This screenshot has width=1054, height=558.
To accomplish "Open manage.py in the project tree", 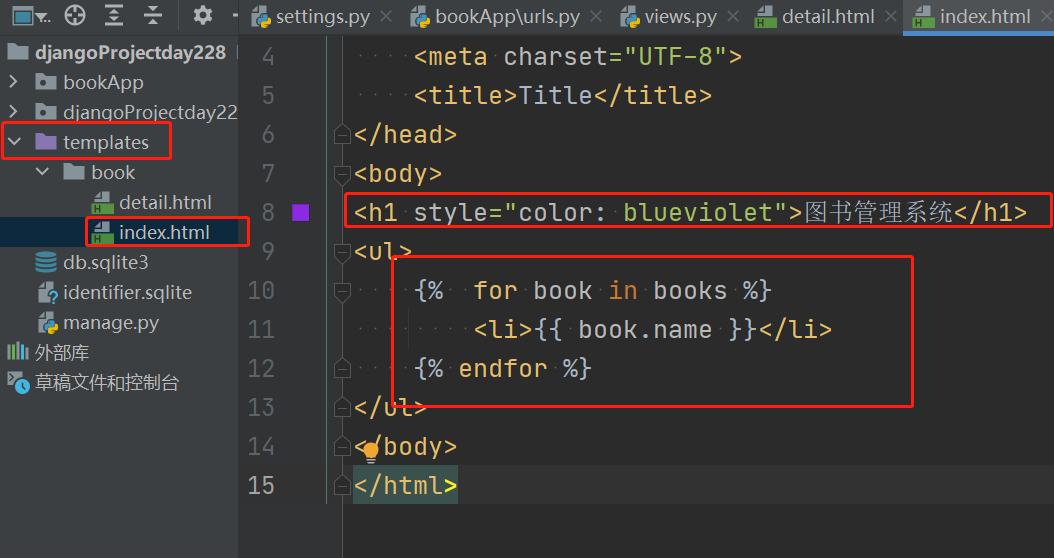I will [x=111, y=323].
